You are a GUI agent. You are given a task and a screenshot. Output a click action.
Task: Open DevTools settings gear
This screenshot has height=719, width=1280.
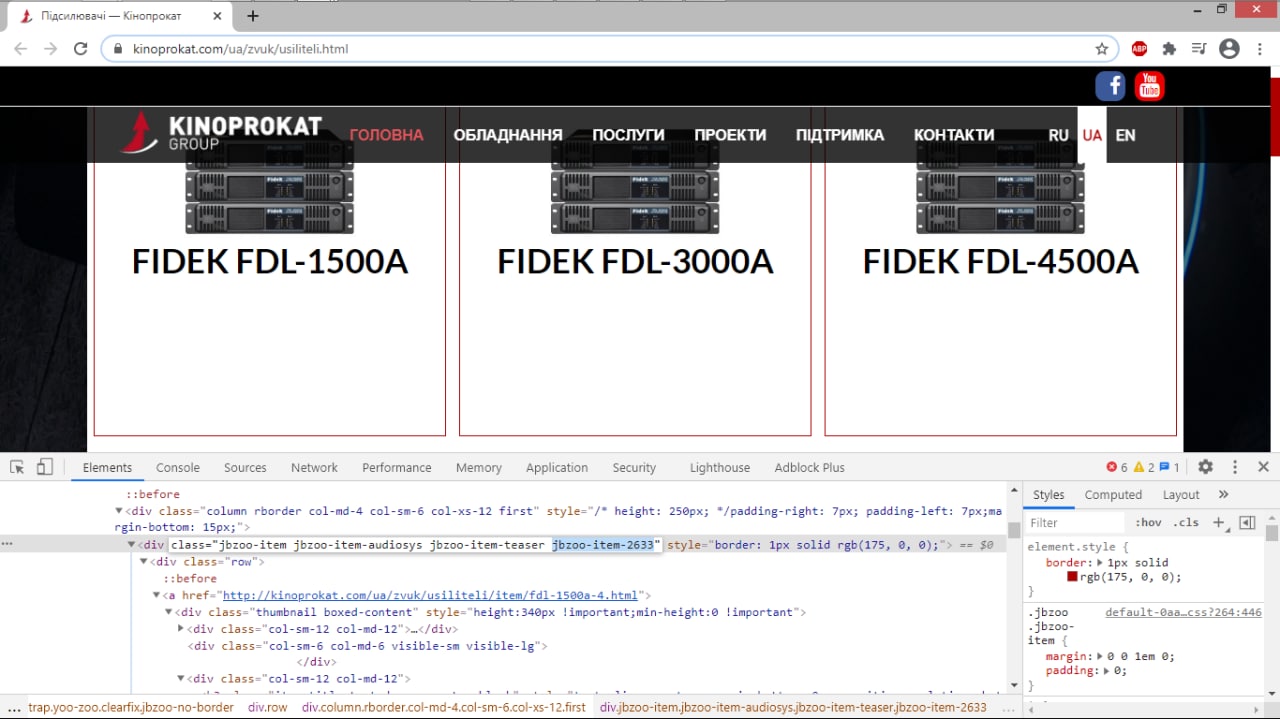click(x=1205, y=467)
